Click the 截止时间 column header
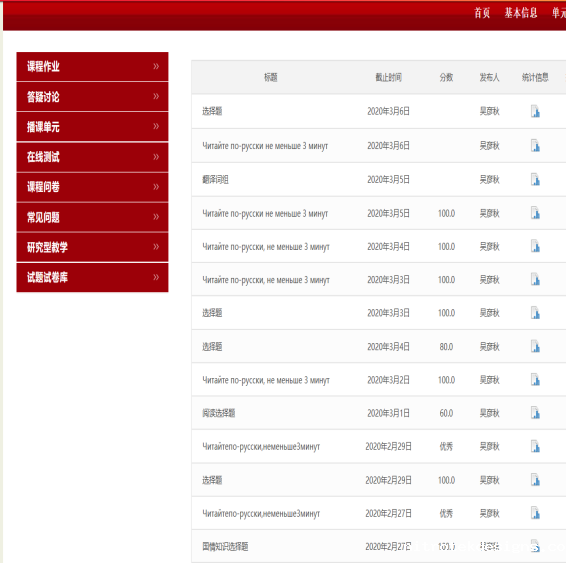Image resolution: width=566 pixels, height=563 pixels. pyautogui.click(x=388, y=77)
